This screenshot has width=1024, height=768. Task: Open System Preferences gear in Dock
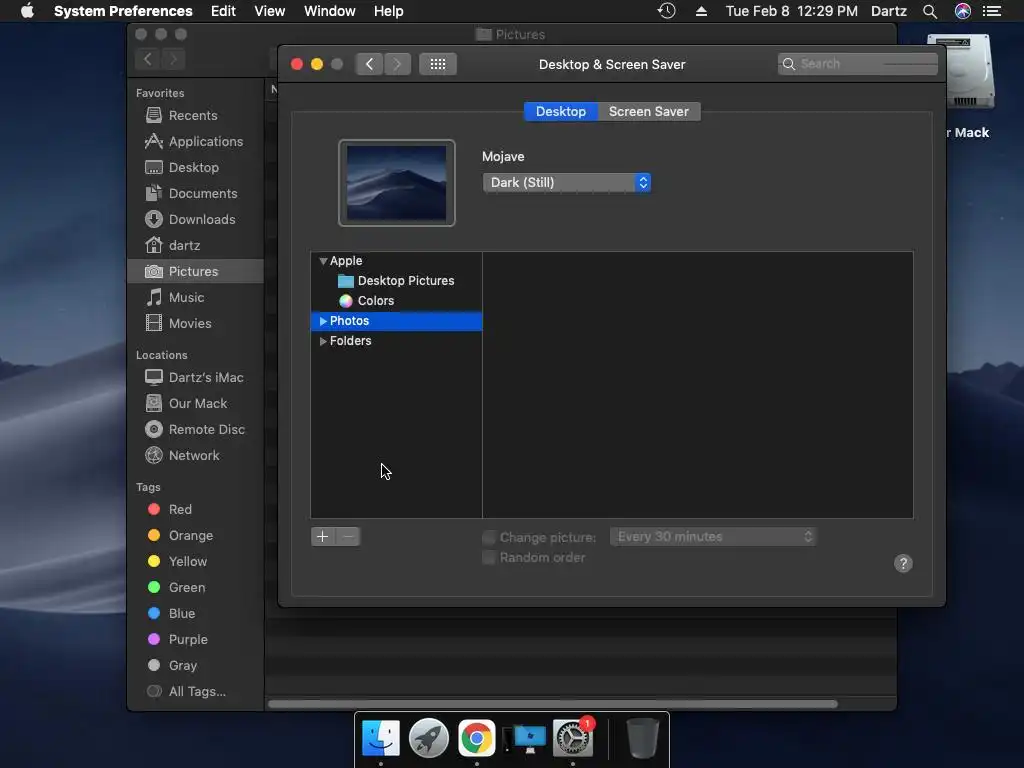tap(573, 738)
